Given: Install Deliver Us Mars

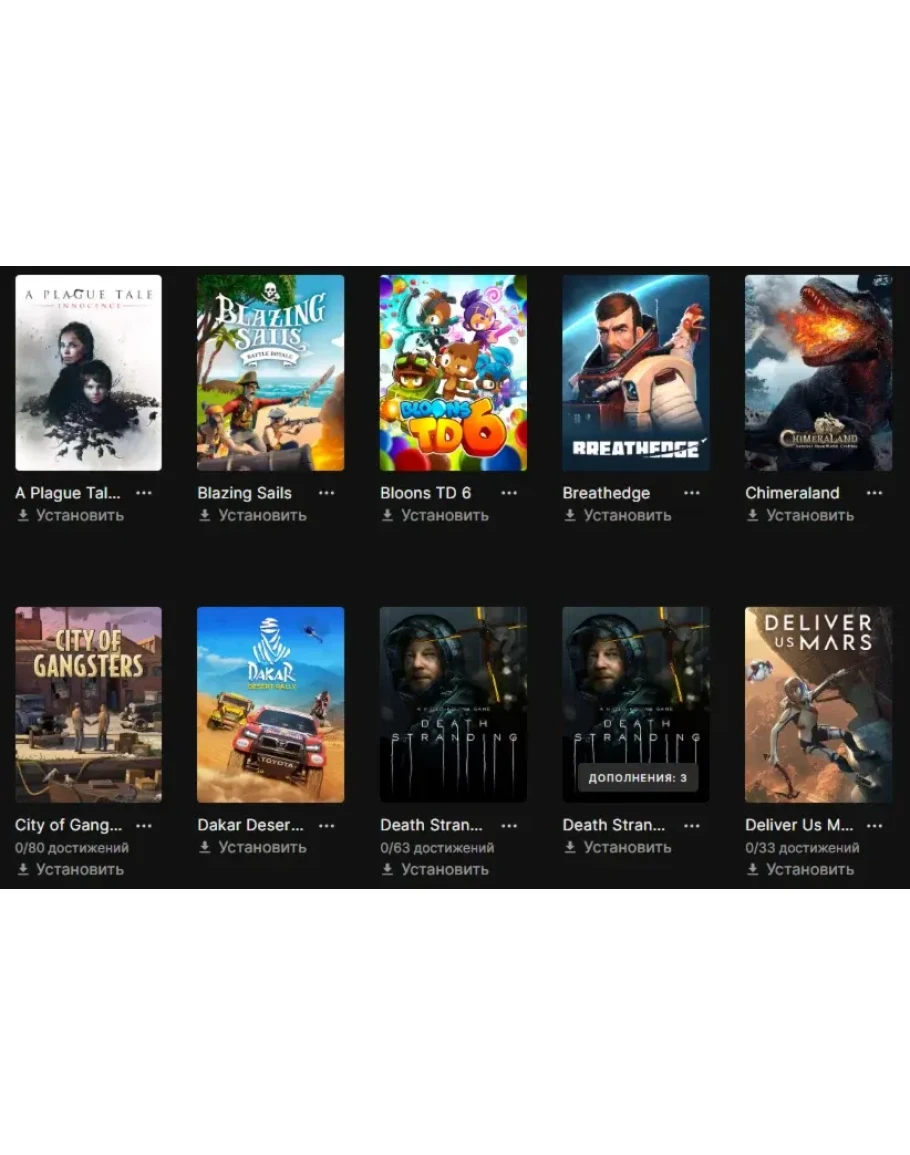Looking at the screenshot, I should 801,869.
